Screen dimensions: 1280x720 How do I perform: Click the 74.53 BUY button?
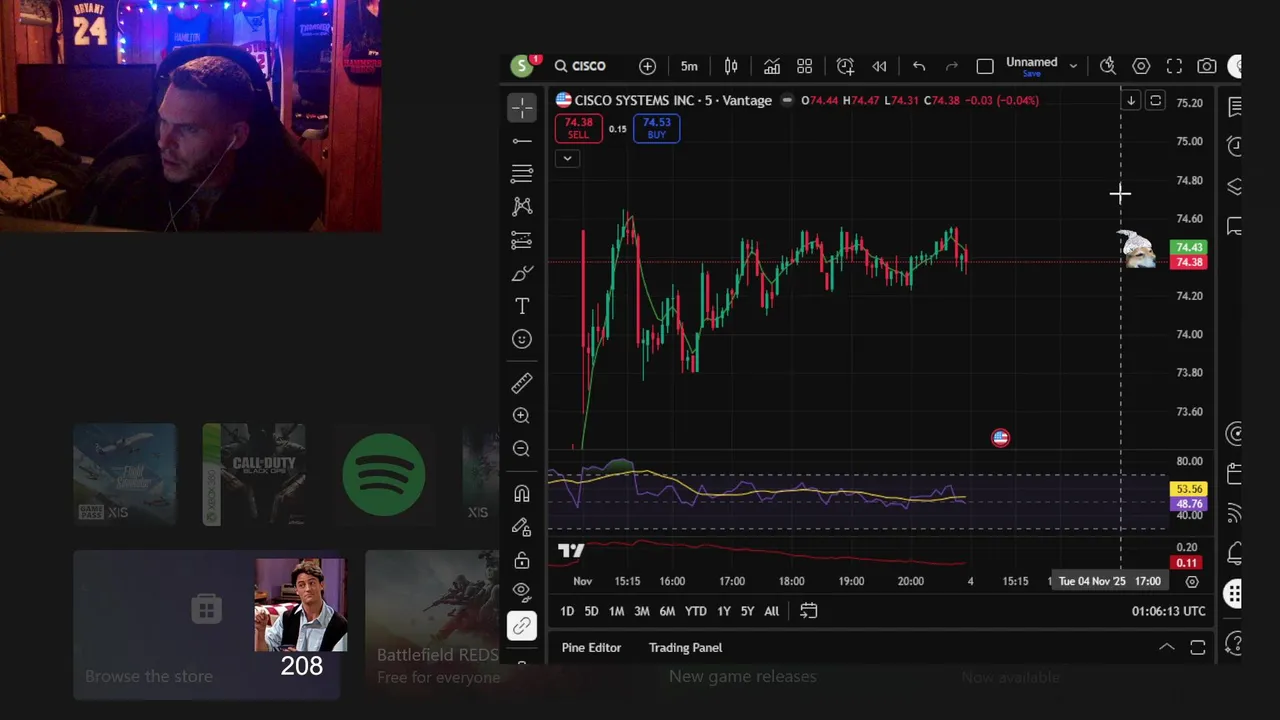click(x=656, y=128)
